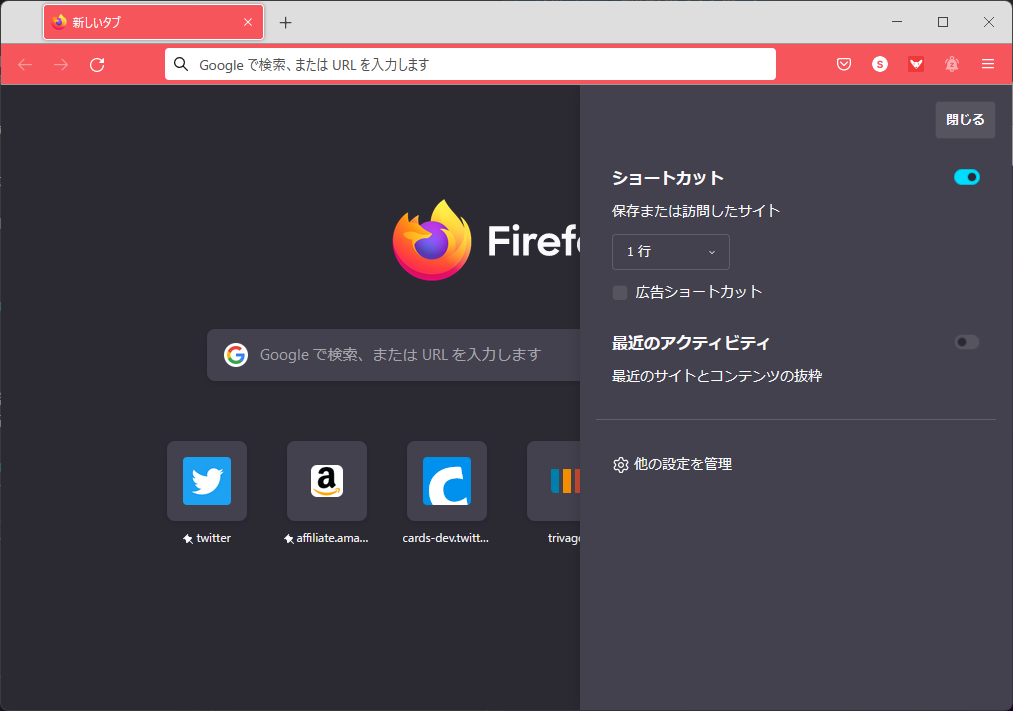This screenshot has width=1013, height=711.
Task: Open the twitter shortcut tile
Action: click(207, 481)
